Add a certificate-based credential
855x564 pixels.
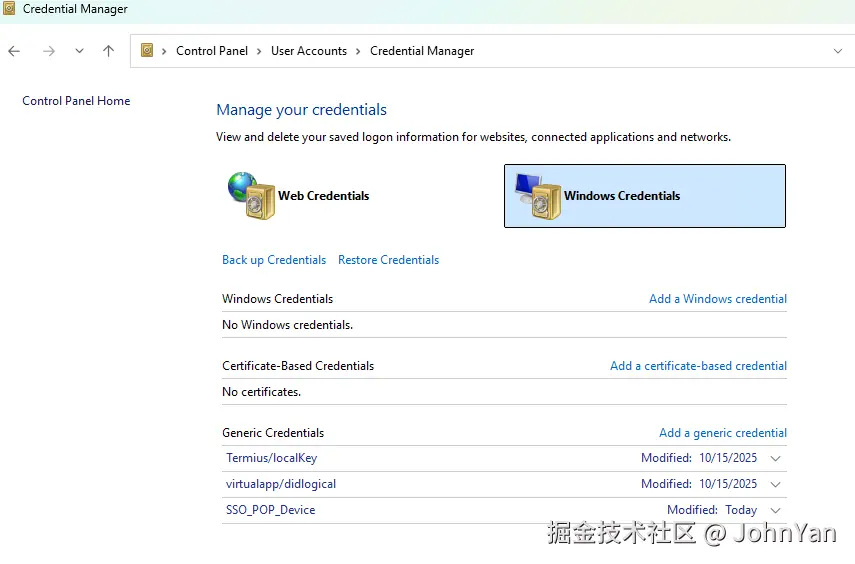coord(698,366)
